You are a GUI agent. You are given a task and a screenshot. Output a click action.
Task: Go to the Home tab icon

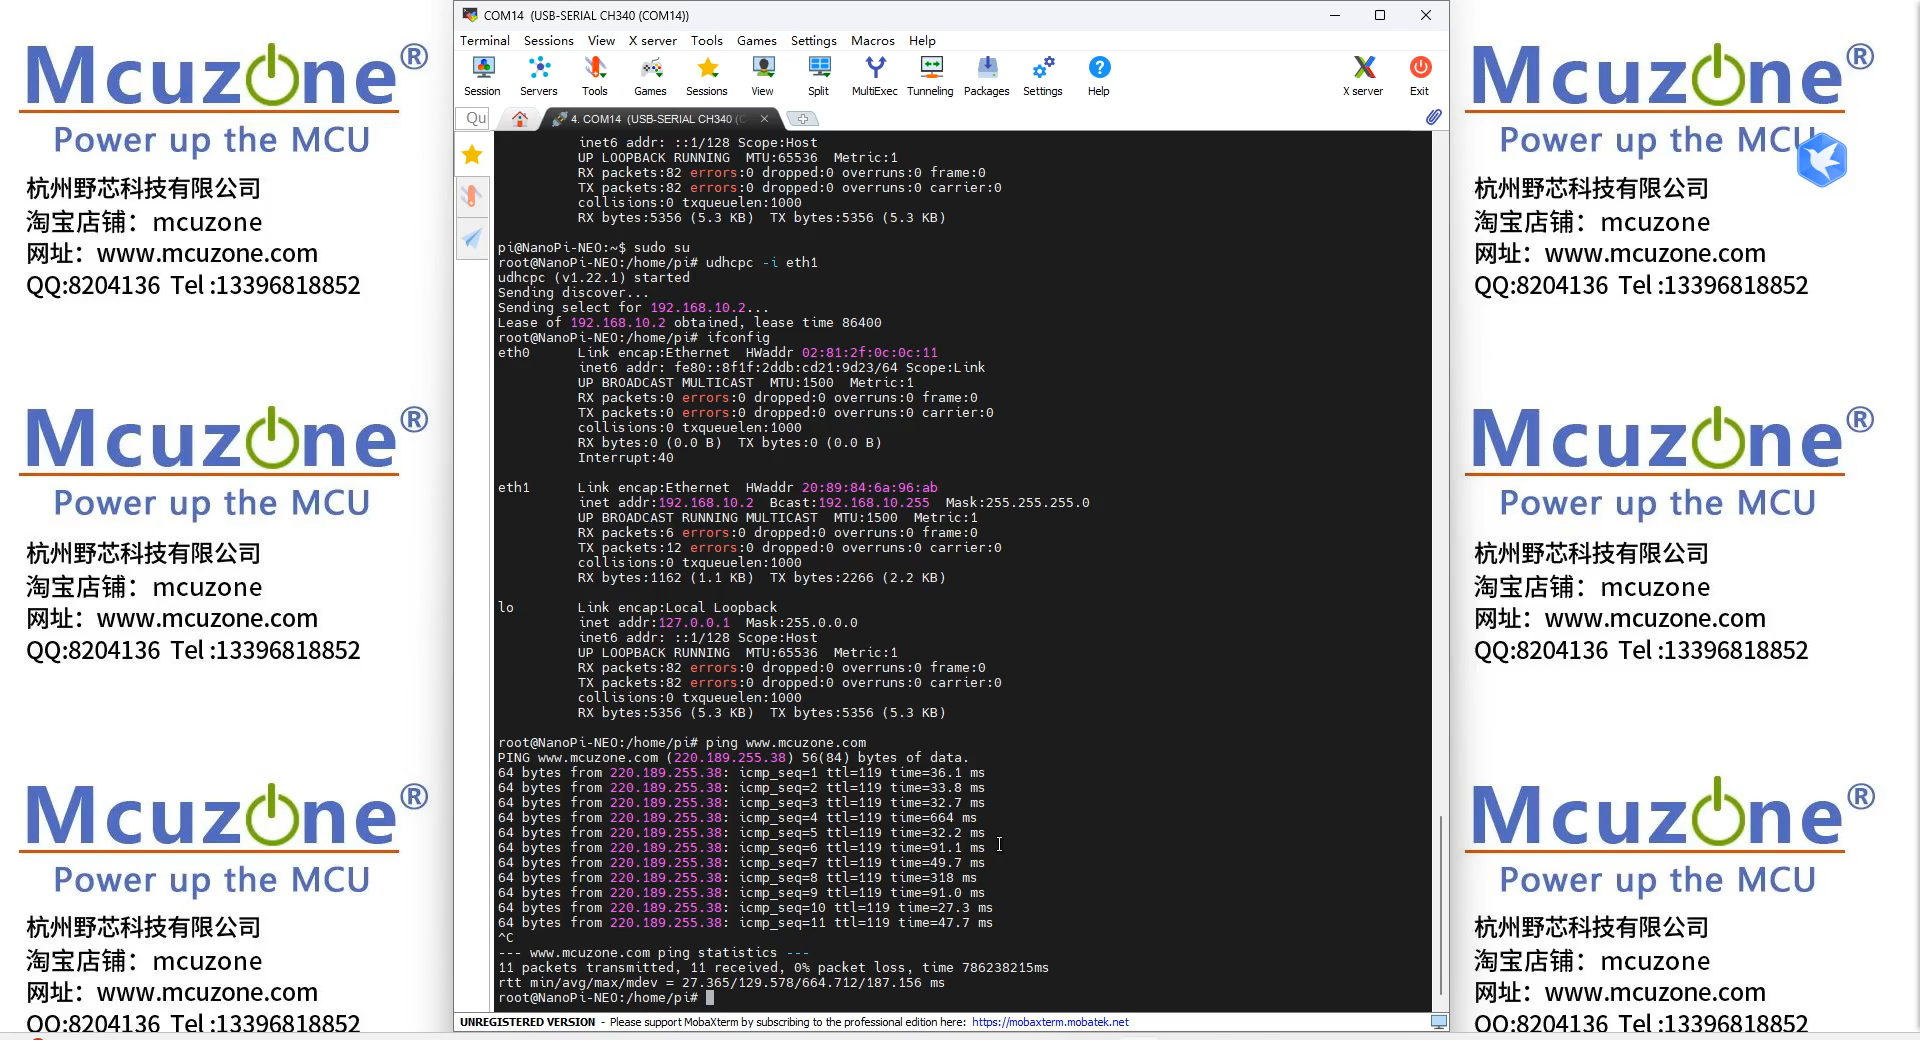click(520, 119)
